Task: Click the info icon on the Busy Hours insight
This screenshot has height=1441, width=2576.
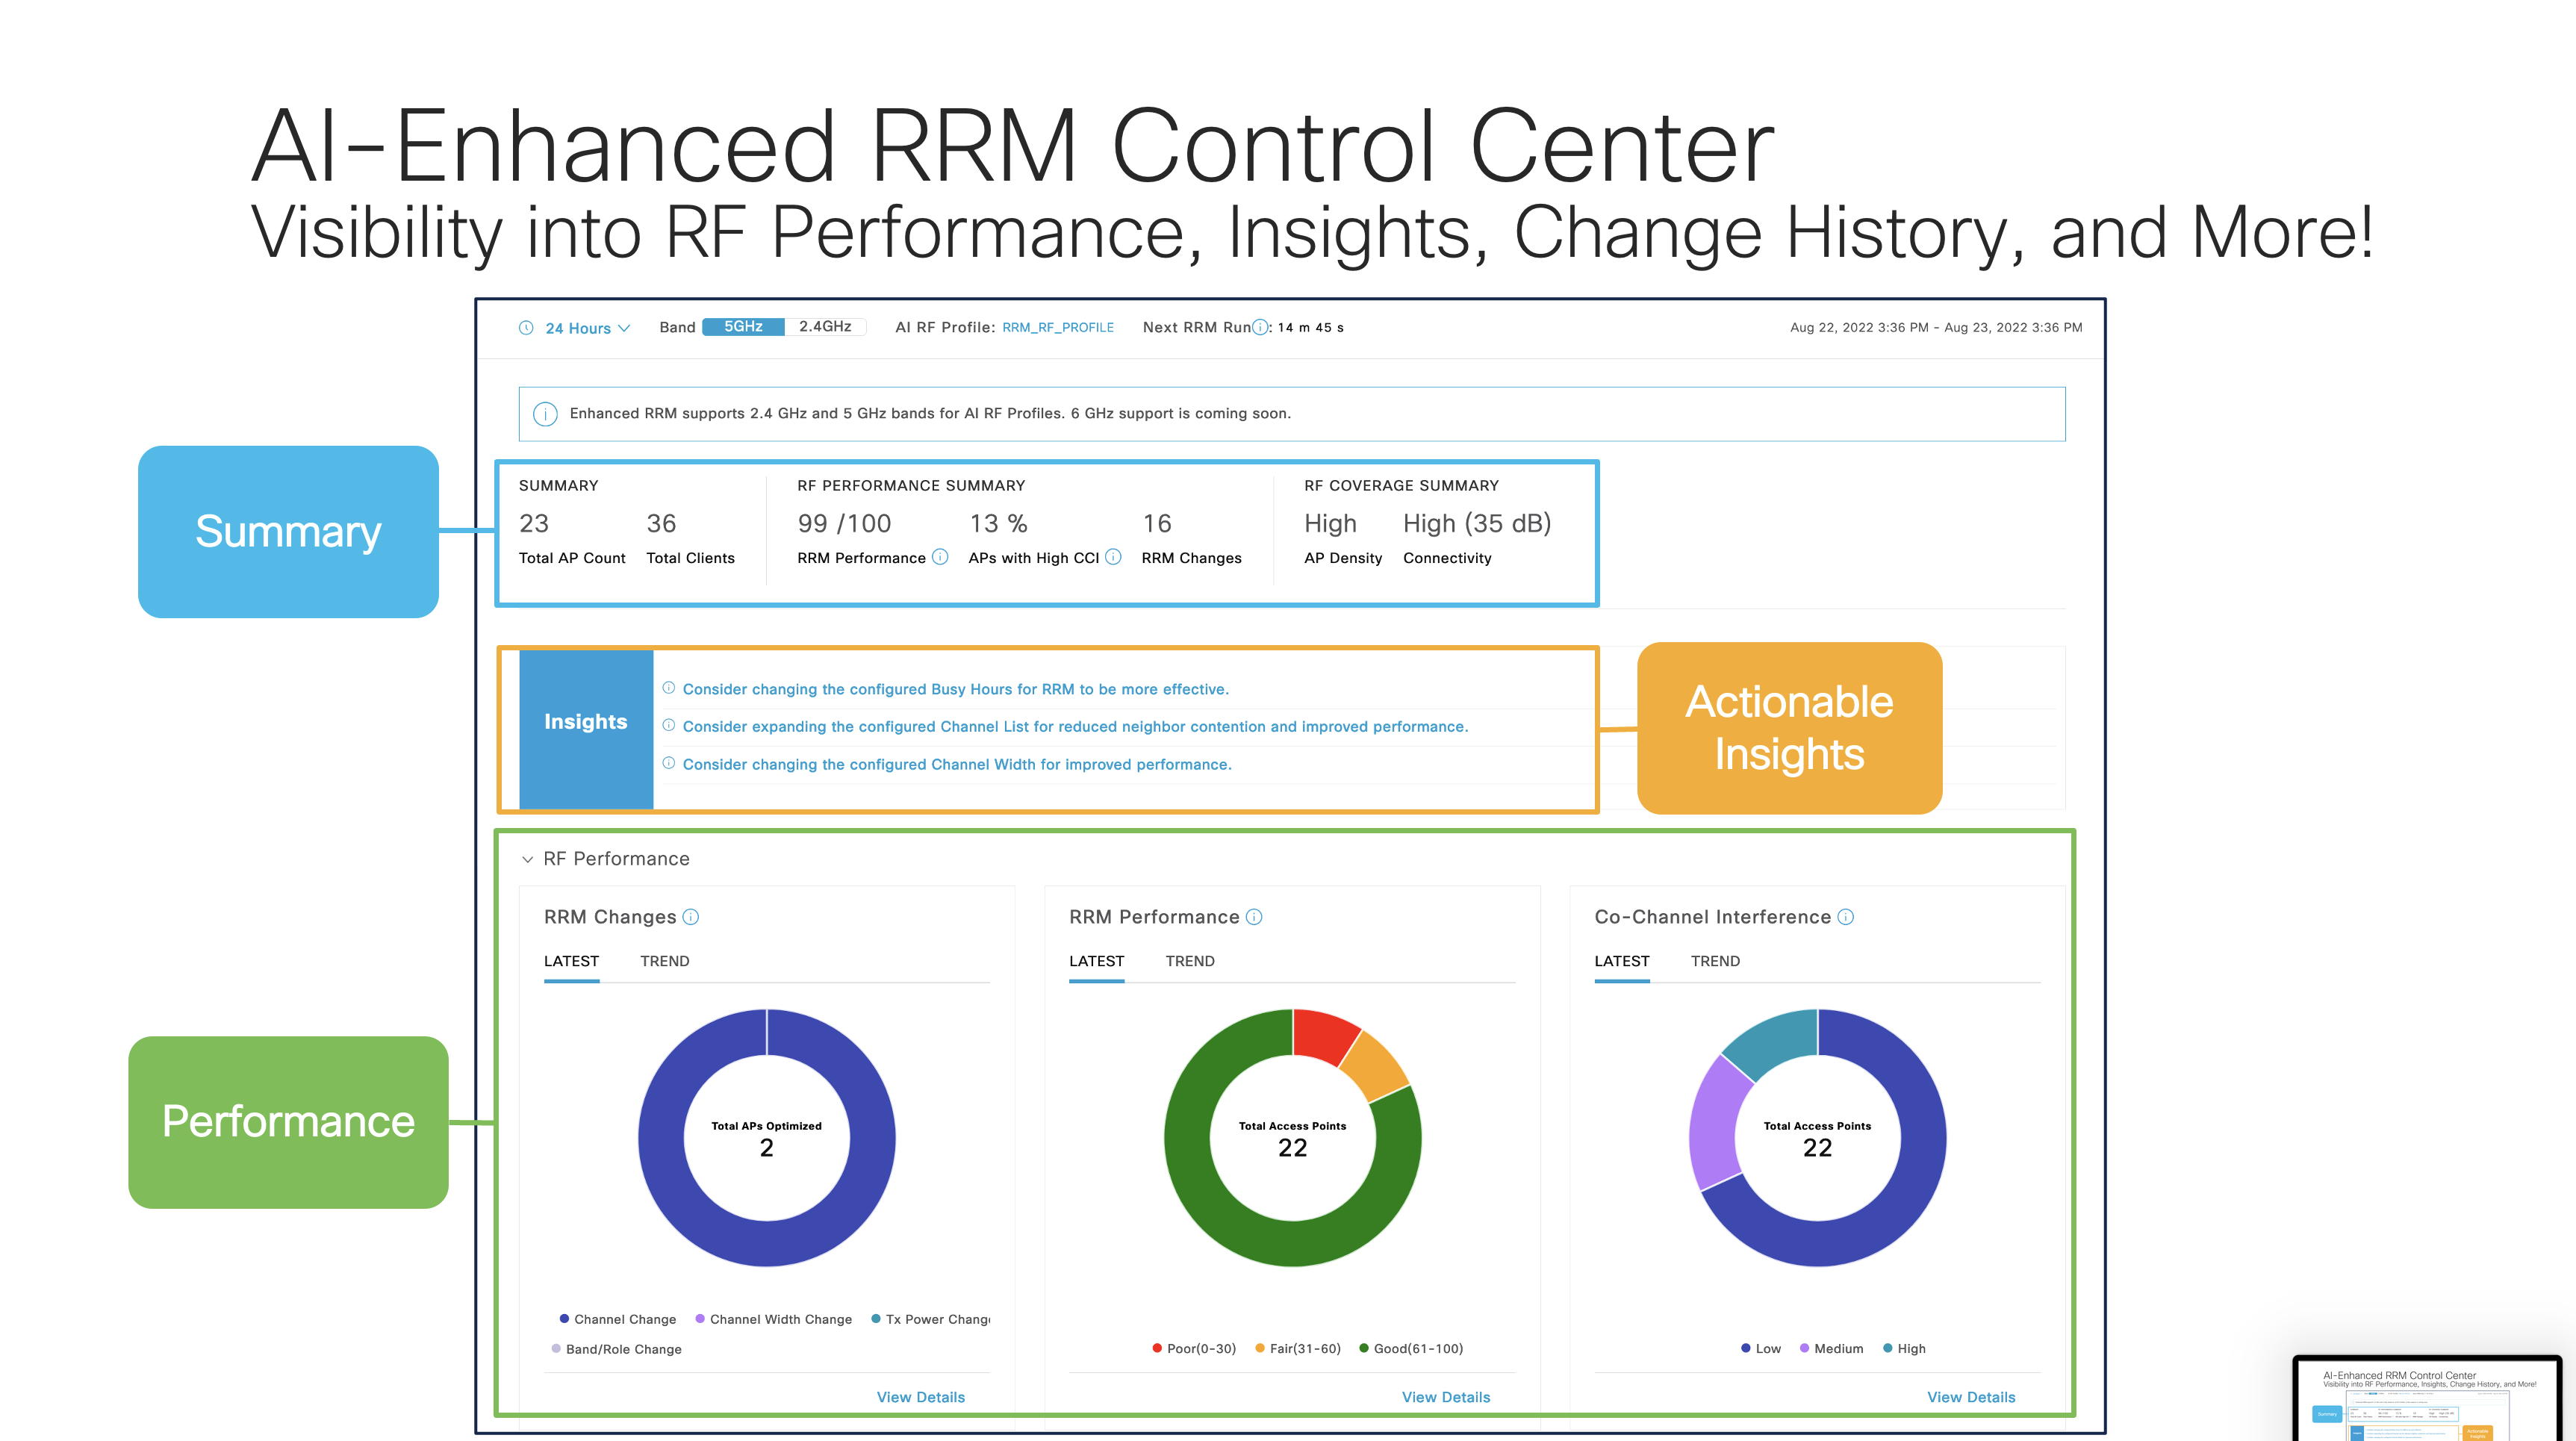Action: click(668, 688)
